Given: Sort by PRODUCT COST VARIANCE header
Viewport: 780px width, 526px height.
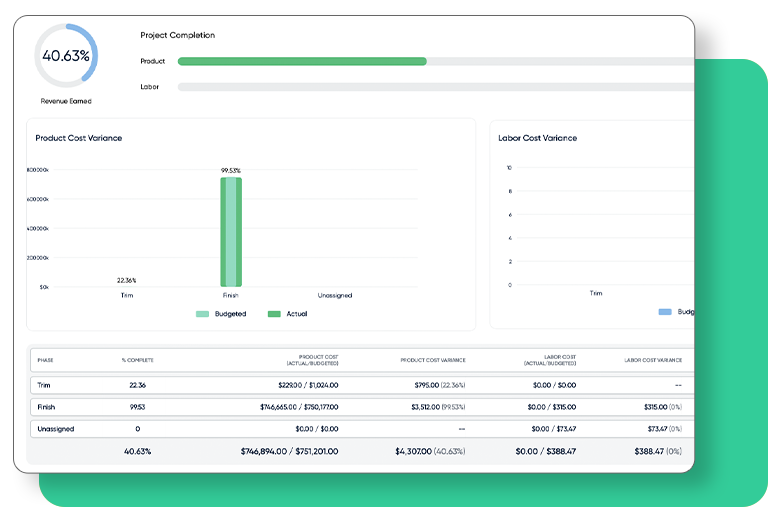Looking at the screenshot, I should 433,360.
